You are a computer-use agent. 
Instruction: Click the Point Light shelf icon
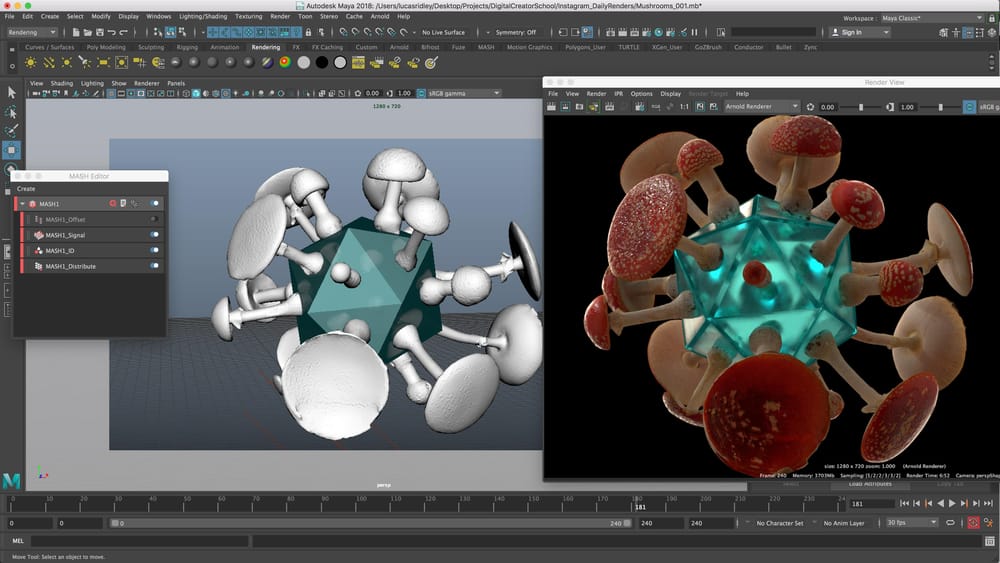(x=66, y=62)
